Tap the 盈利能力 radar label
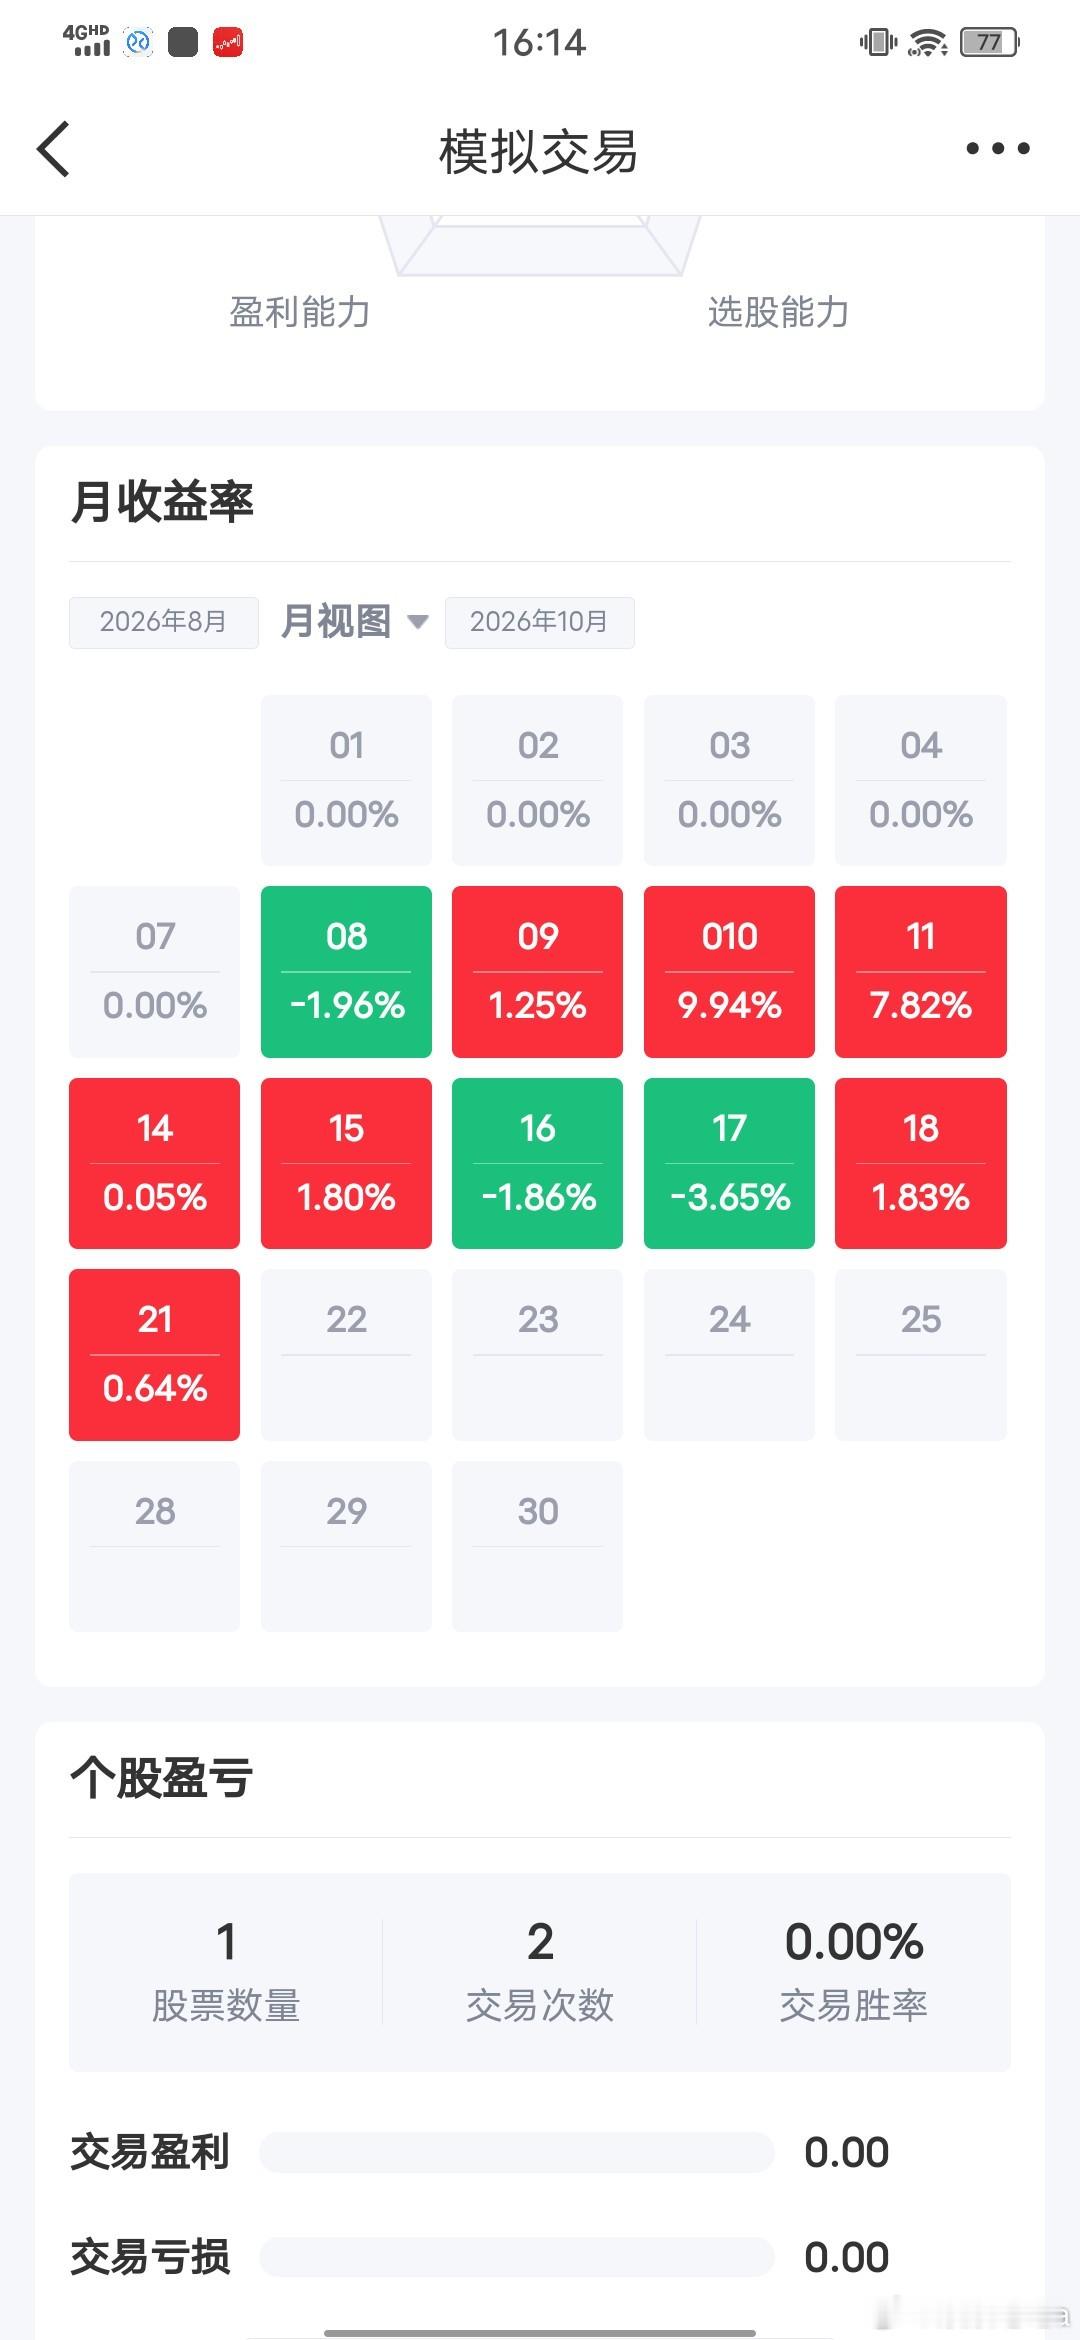 pyautogui.click(x=300, y=312)
